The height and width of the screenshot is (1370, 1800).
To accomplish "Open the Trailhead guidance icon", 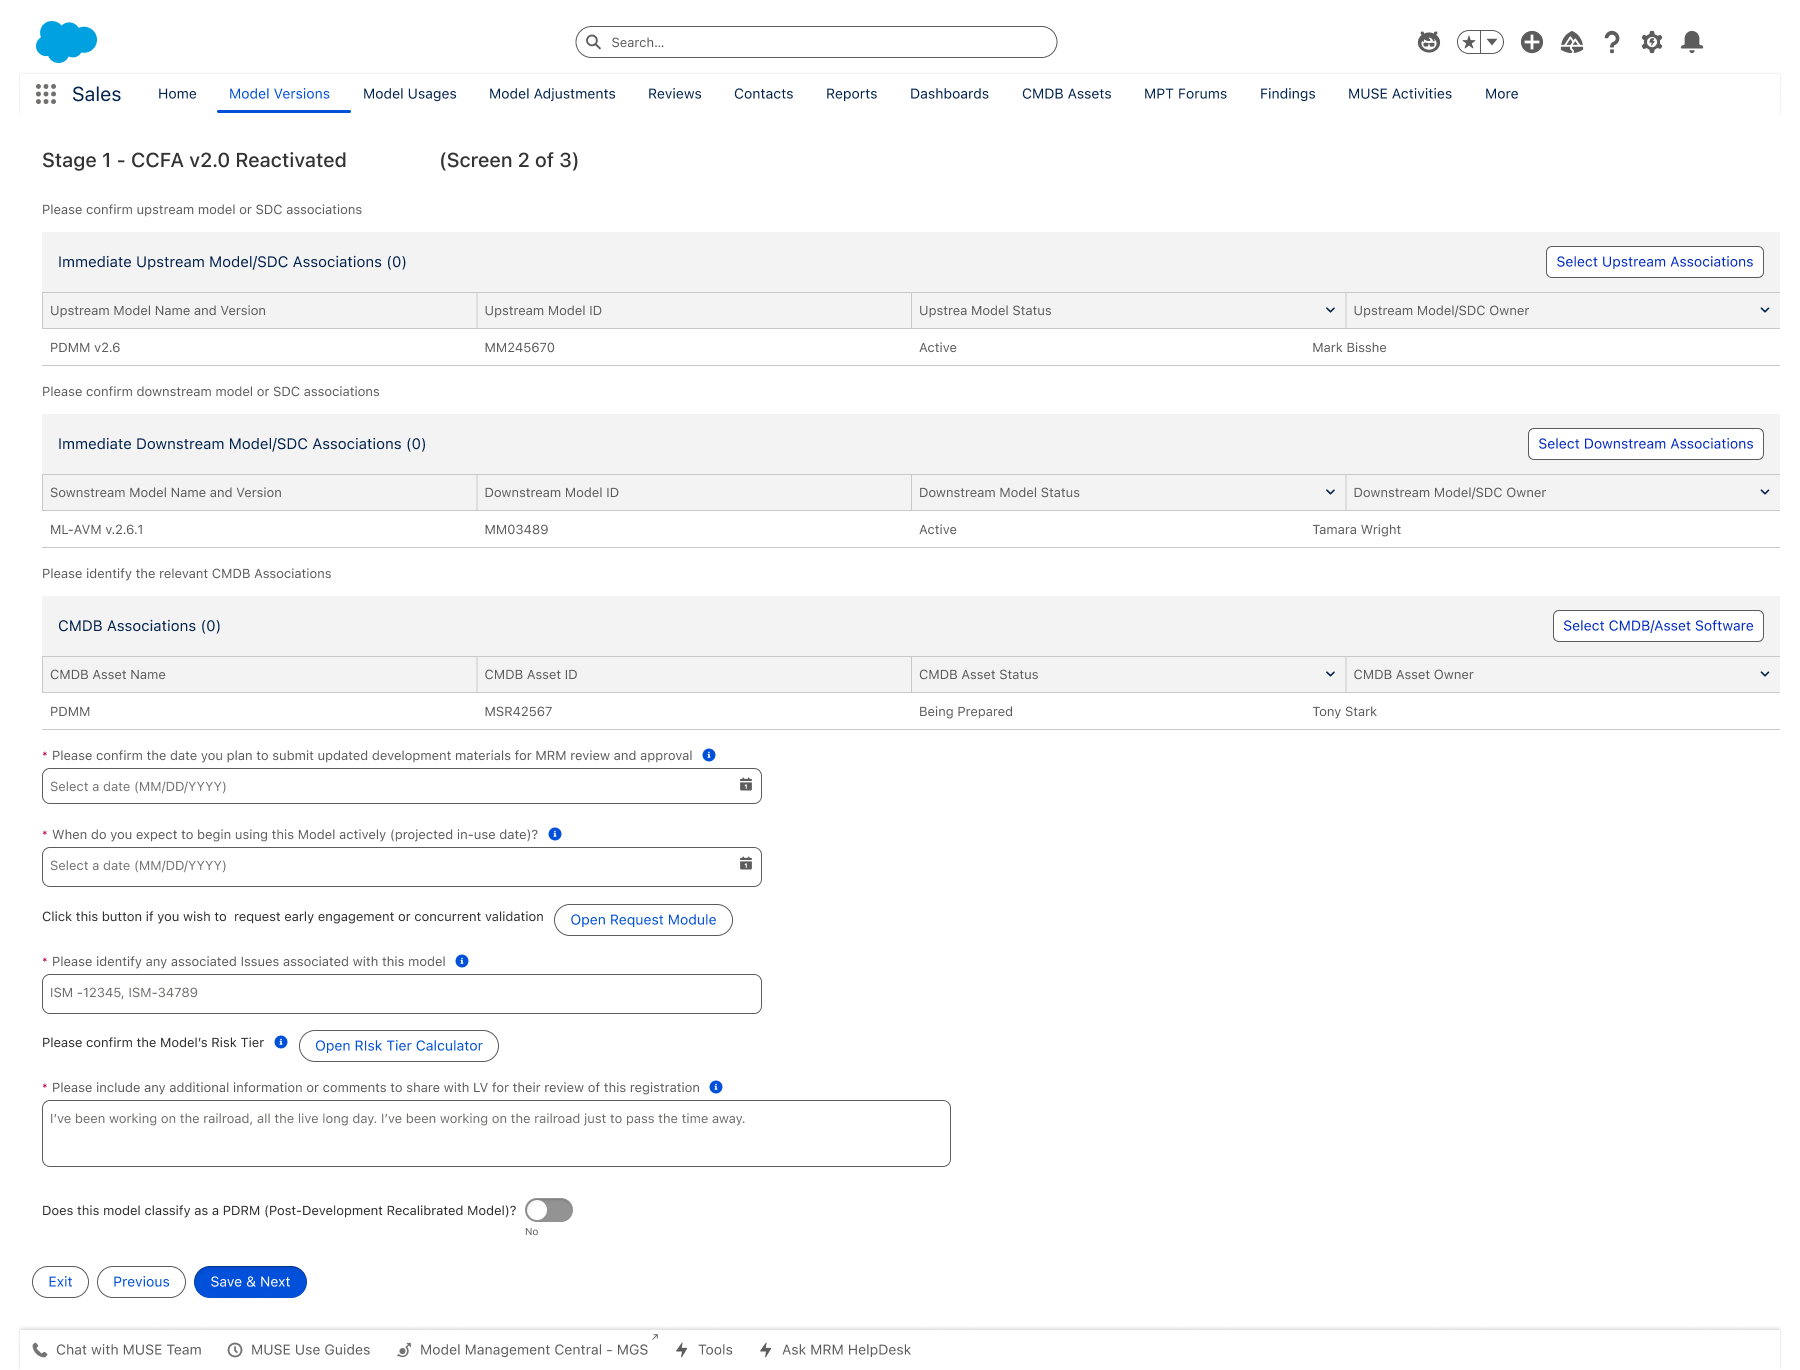I will pyautogui.click(x=1572, y=42).
